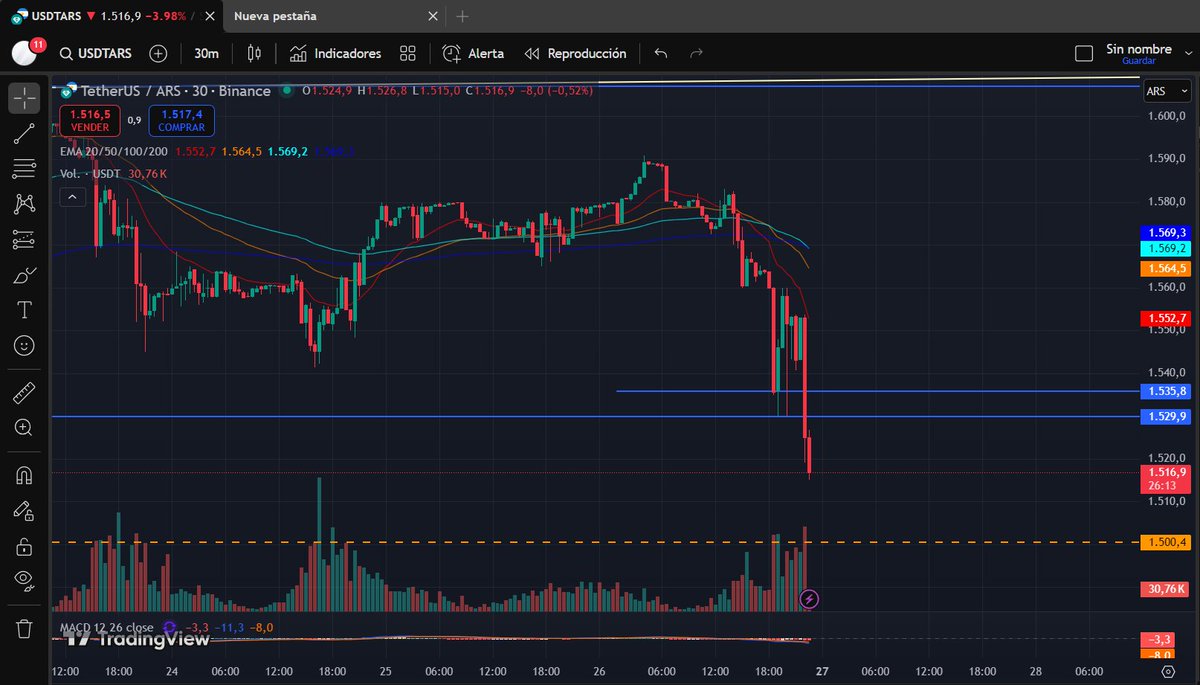Undo the last chart action
1200x685 pixels.
660,53
